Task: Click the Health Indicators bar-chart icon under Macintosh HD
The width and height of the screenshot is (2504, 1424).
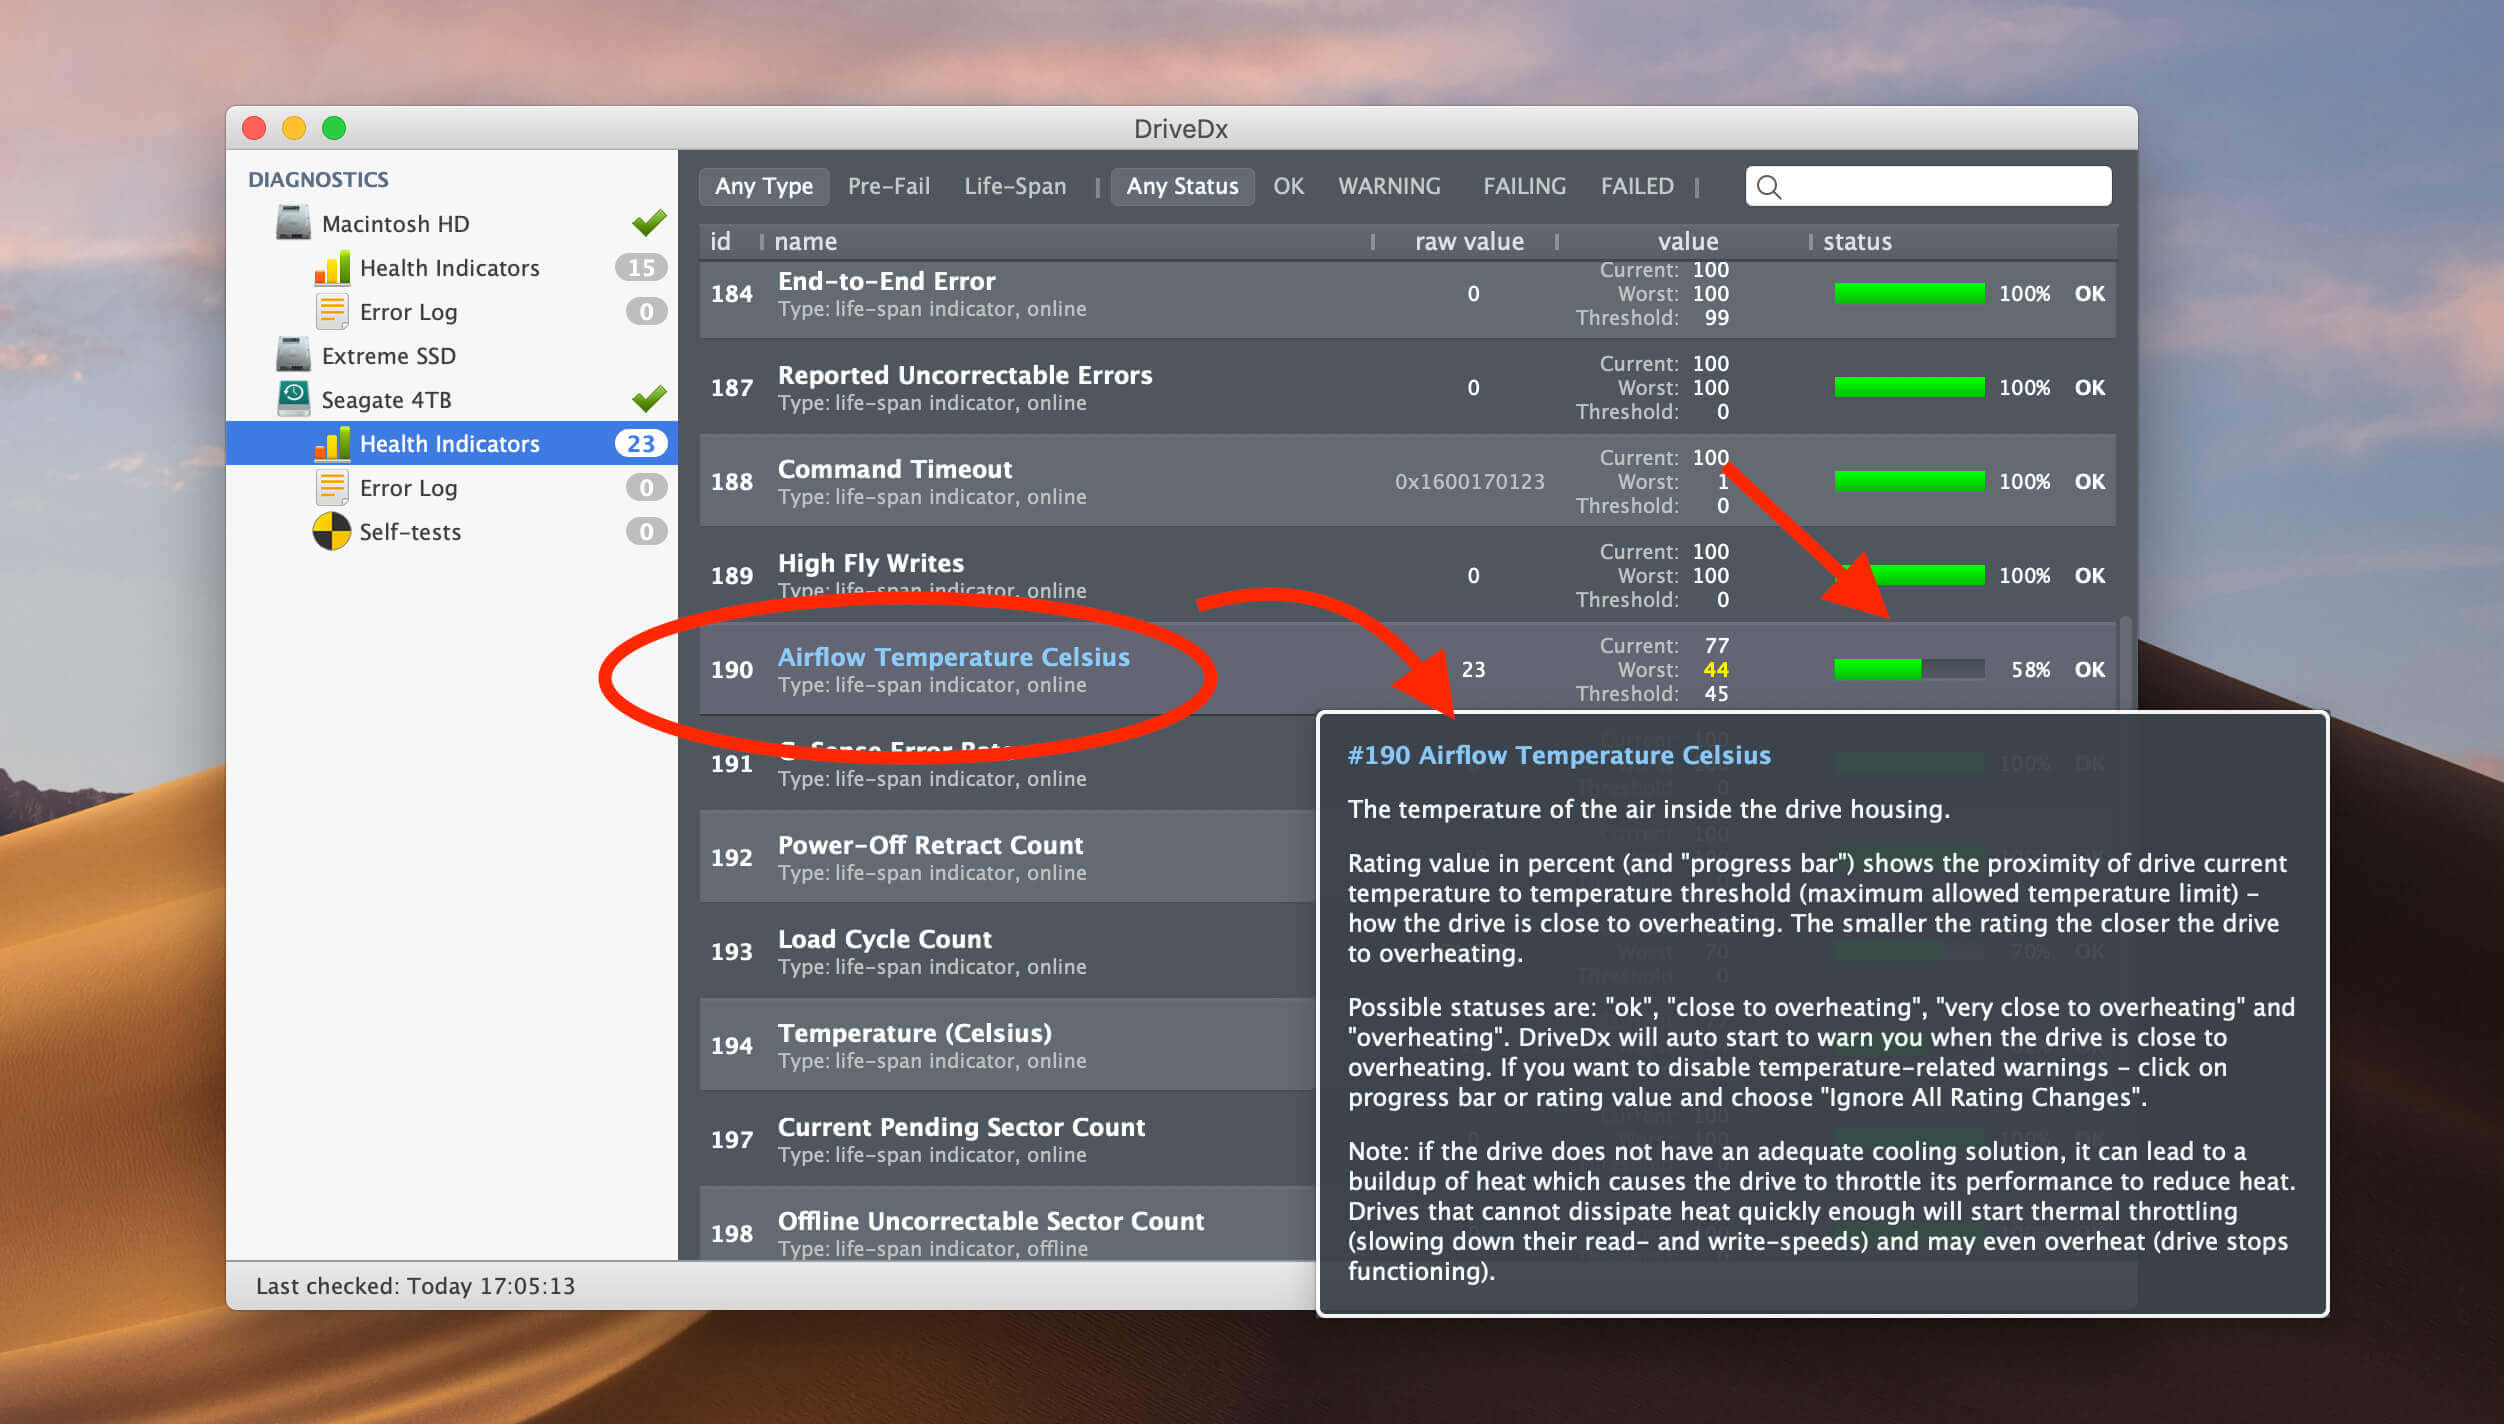Action: coord(332,268)
